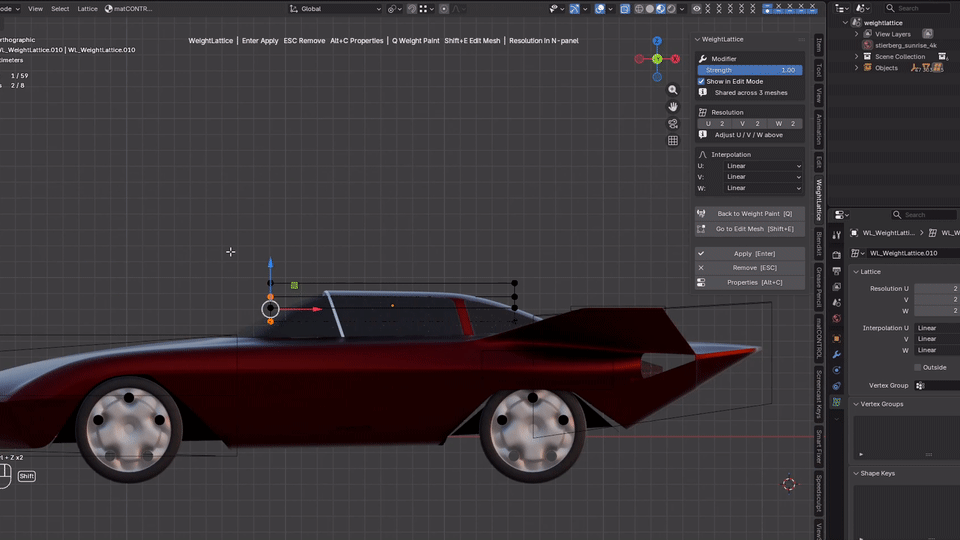Screen dimensions: 960x540
Task: Click the Back to Weight Paint button
Action: pos(749,214)
